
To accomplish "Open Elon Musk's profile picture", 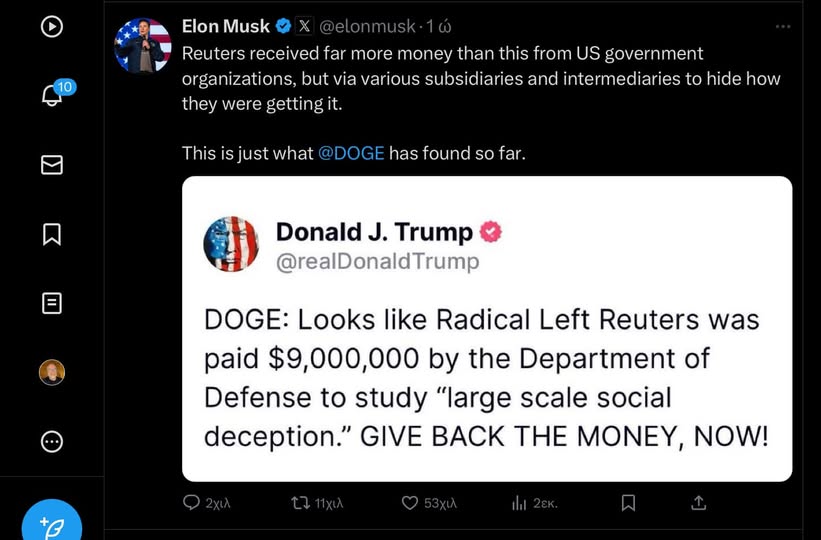I will tap(143, 45).
